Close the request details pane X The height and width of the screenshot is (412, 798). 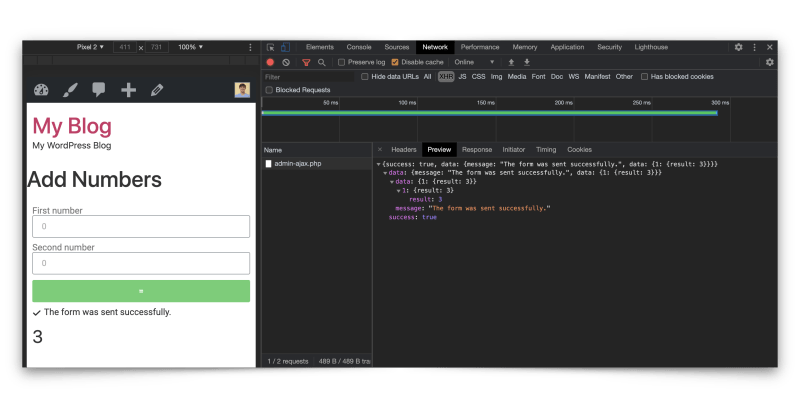(x=380, y=150)
